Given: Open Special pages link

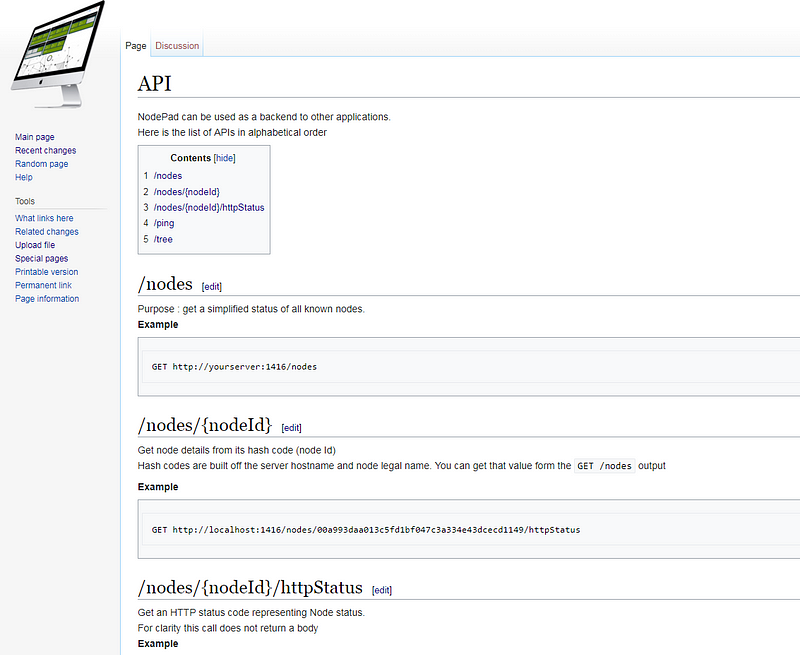Looking at the screenshot, I should [x=41, y=258].
